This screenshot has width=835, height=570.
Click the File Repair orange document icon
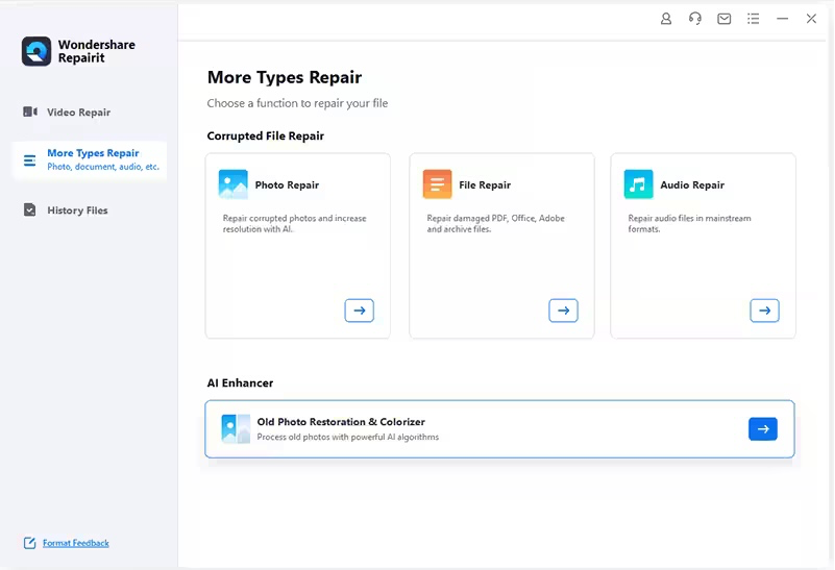coord(437,184)
